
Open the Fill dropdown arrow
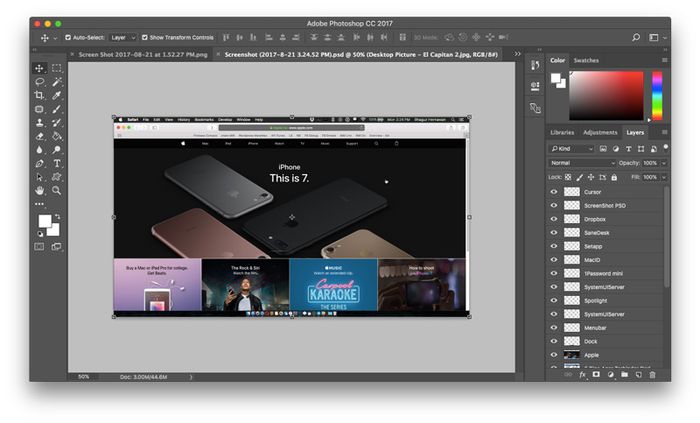664,177
